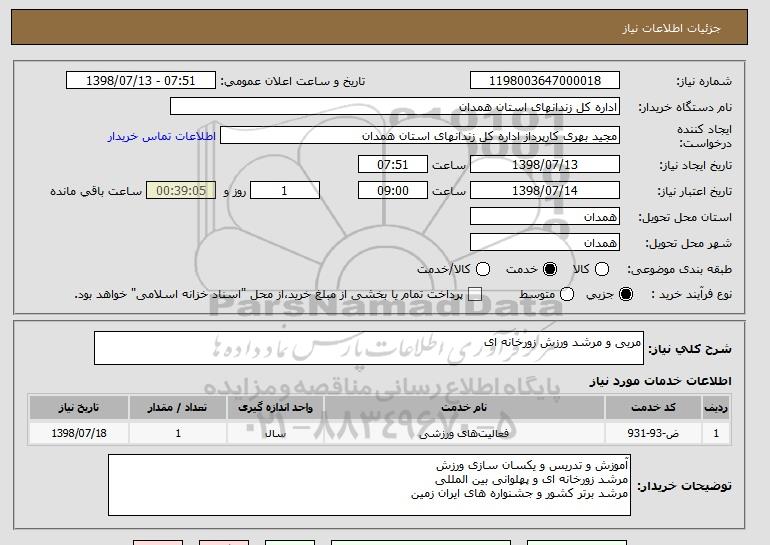Click the delivery city field همدان
Screen dimensions: 770x545
[545, 243]
